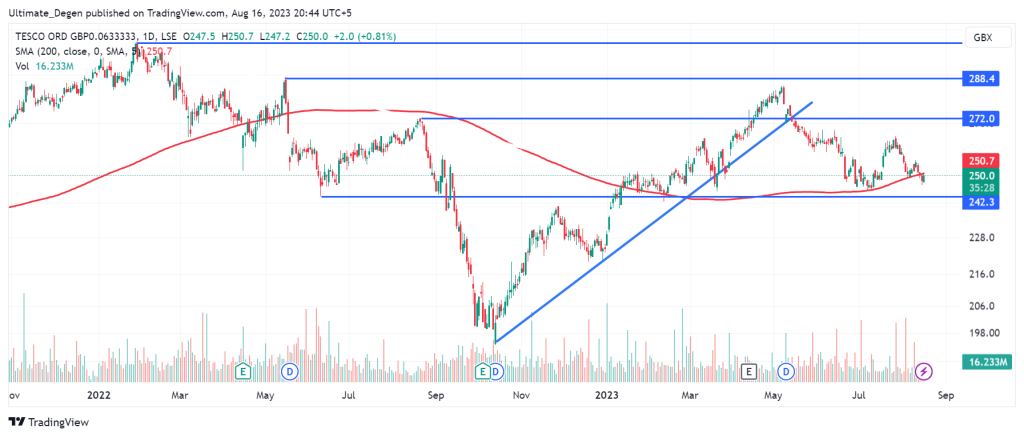1024x437 pixels.
Task: Click the dividend D marker near May 2022
Action: tap(288, 372)
